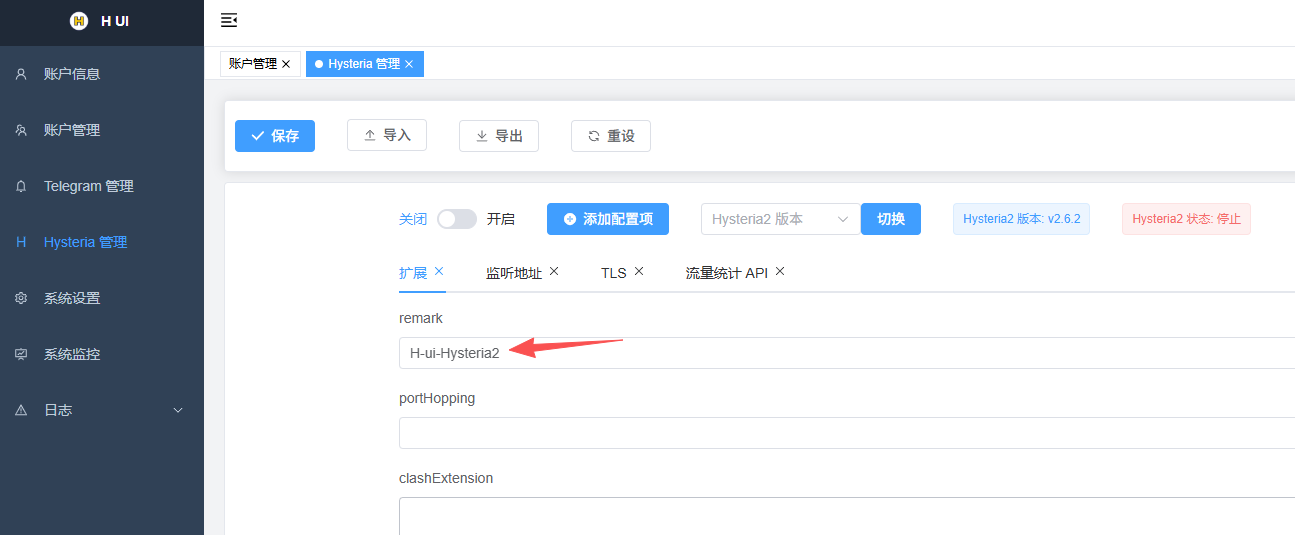
Task: Close the 账户管理 page tab
Action: click(286, 64)
